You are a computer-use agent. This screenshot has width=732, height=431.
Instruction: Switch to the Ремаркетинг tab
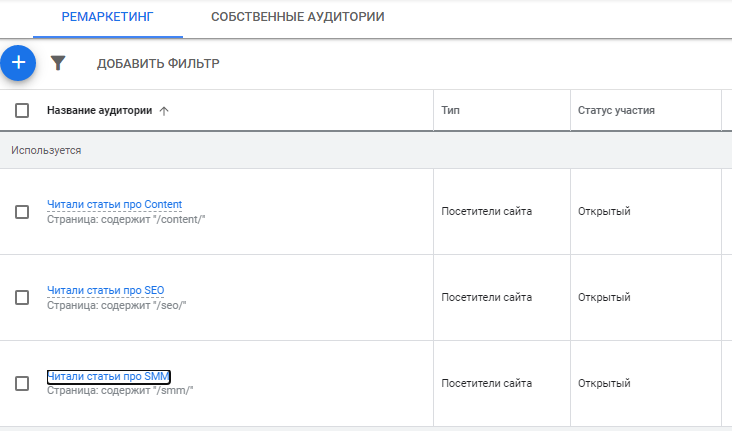coord(108,18)
